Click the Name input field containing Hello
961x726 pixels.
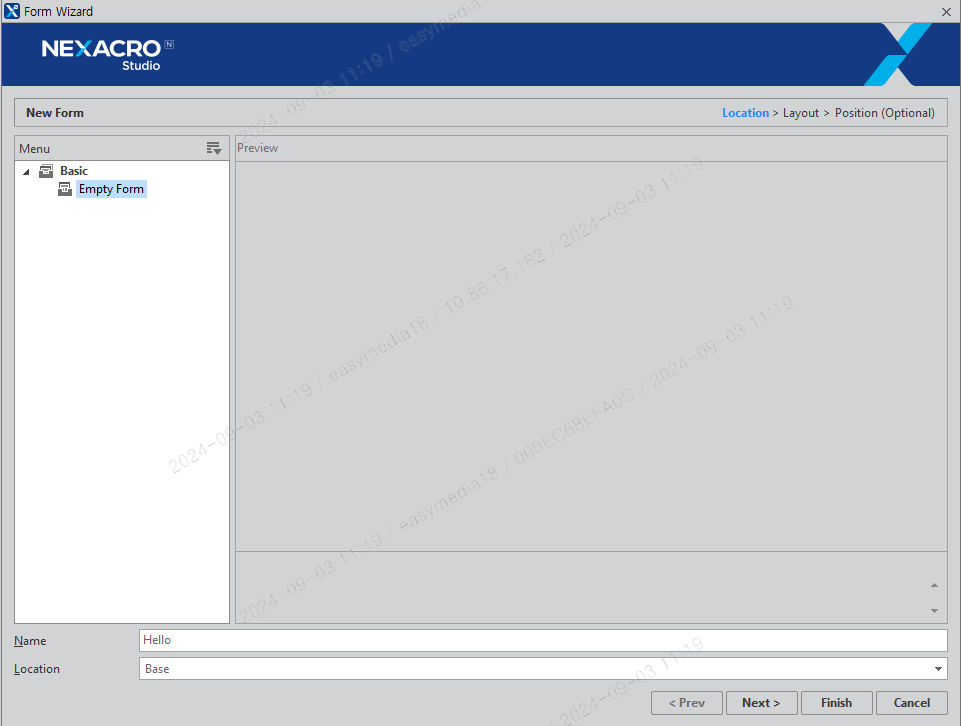[x=543, y=640]
